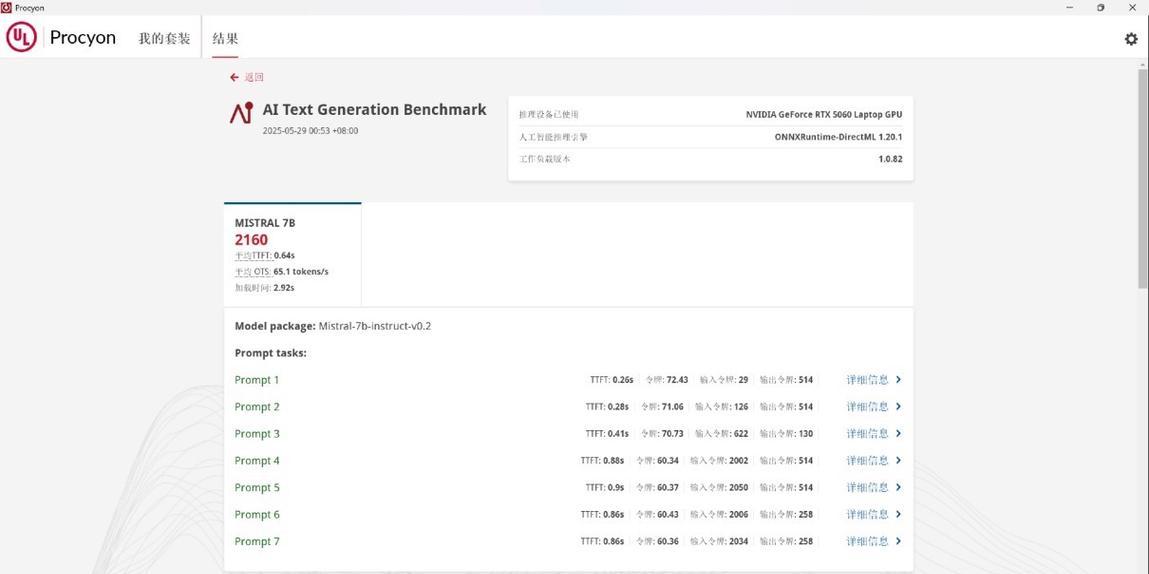Open 详细信息 for Prompt 6

[867, 515]
